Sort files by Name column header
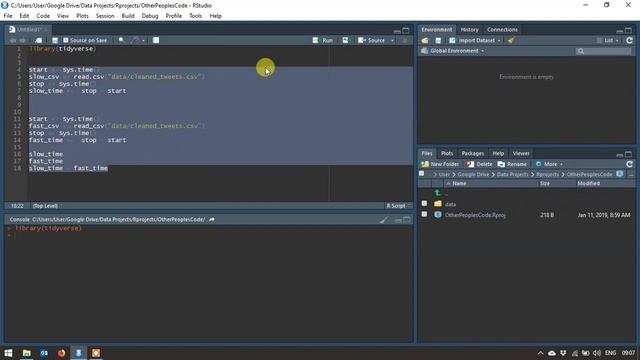640x360 pixels. [x=459, y=184]
